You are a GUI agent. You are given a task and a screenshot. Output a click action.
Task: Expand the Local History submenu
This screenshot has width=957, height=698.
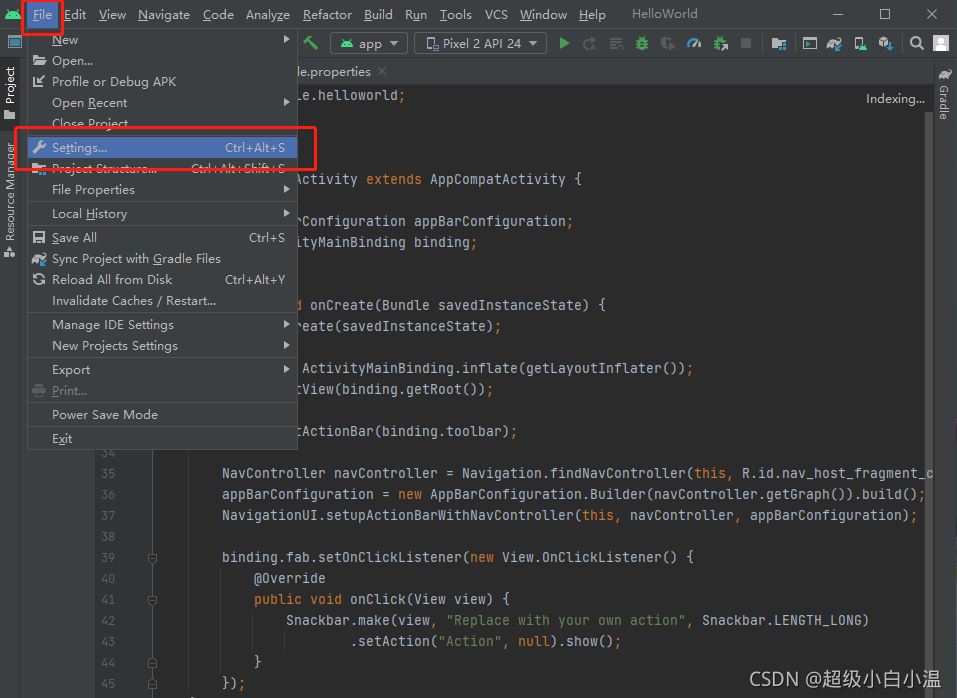[162, 214]
